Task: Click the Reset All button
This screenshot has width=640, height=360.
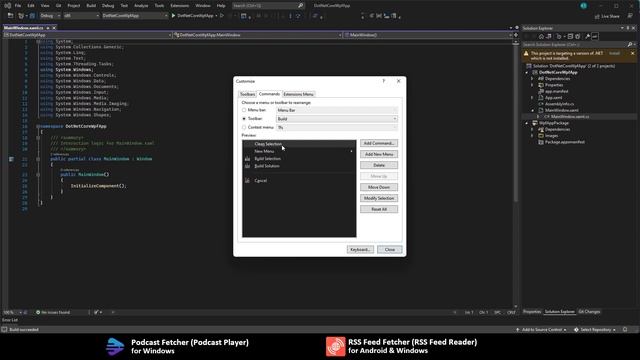Action: [x=379, y=209]
